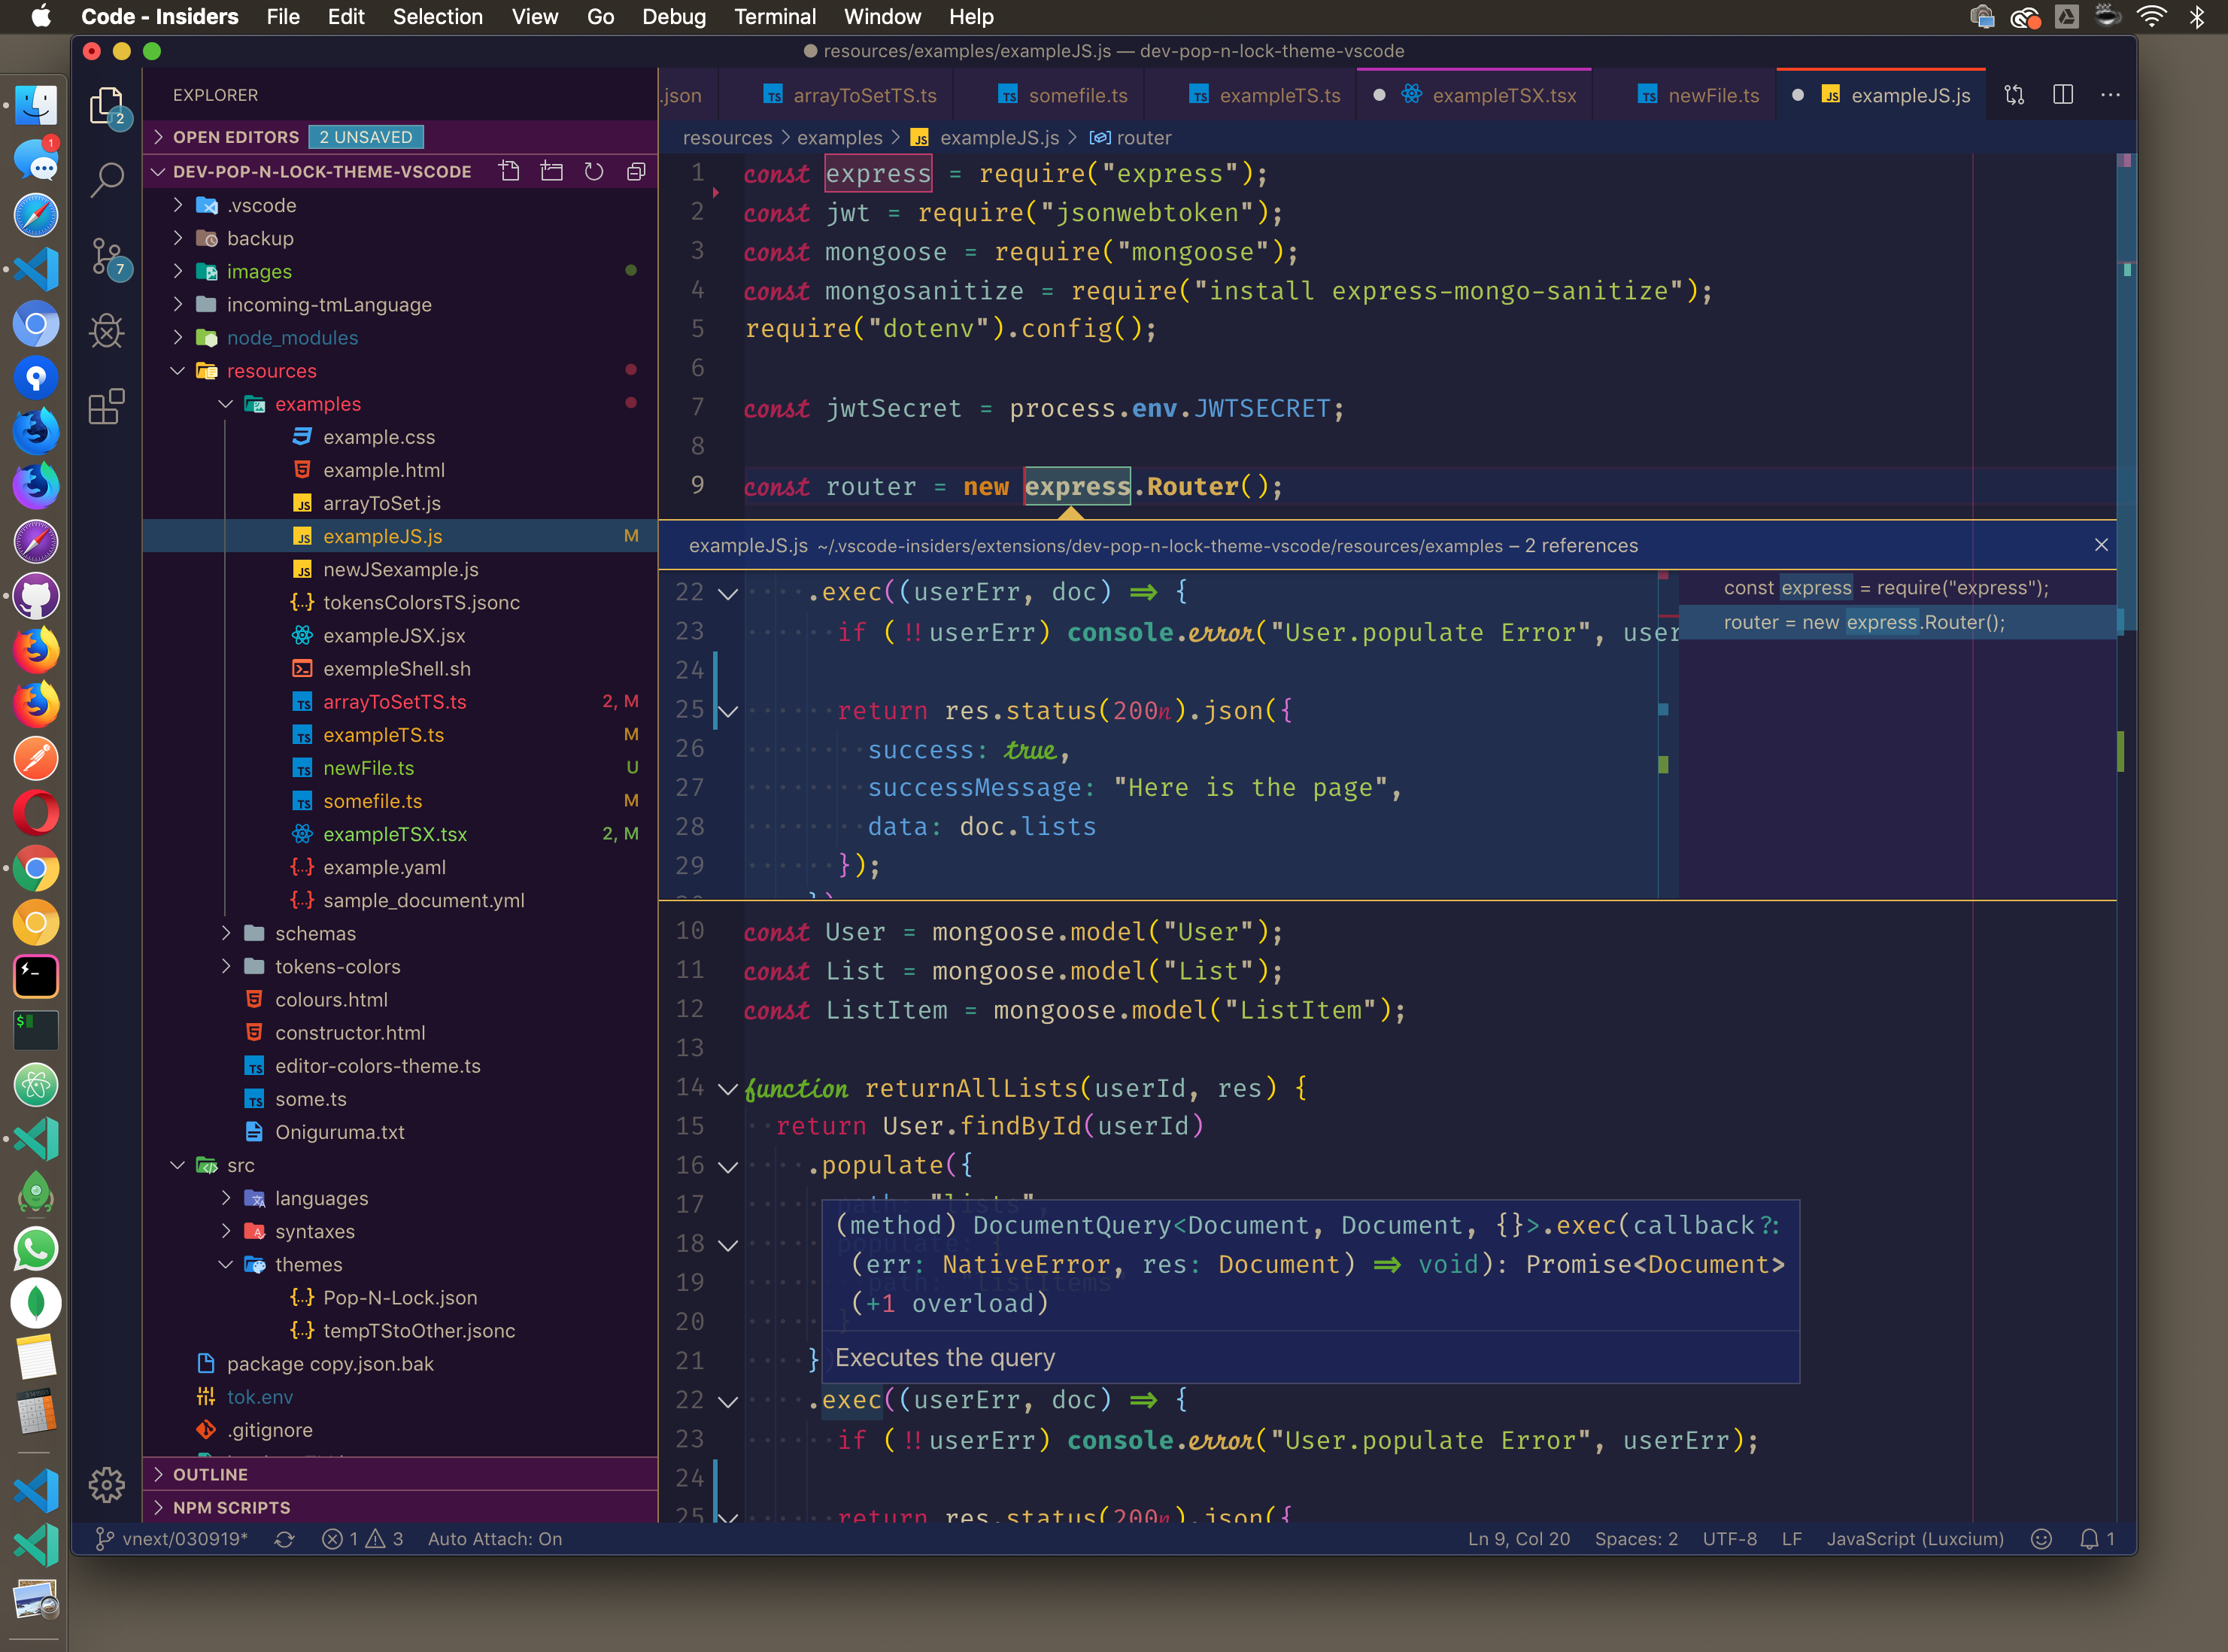Open the Search view in activity bar

pos(107,180)
